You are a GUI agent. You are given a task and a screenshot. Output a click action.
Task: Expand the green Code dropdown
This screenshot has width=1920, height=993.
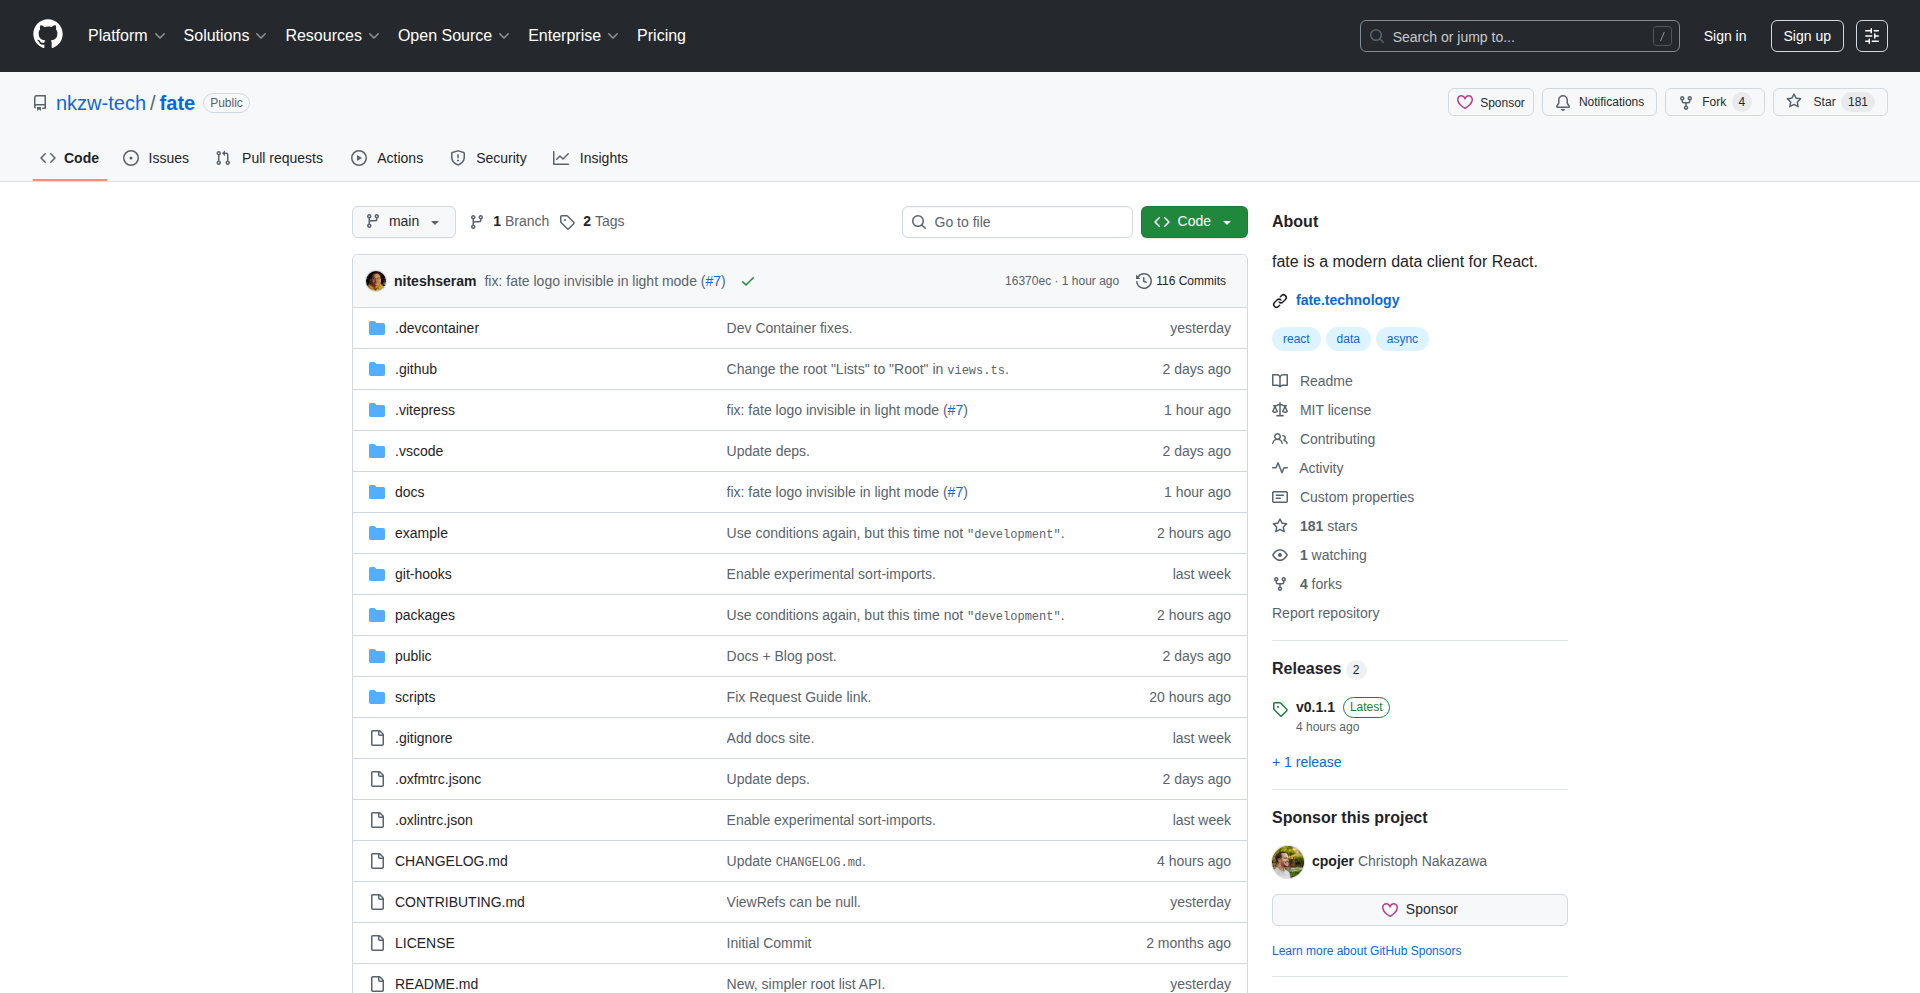(1193, 222)
